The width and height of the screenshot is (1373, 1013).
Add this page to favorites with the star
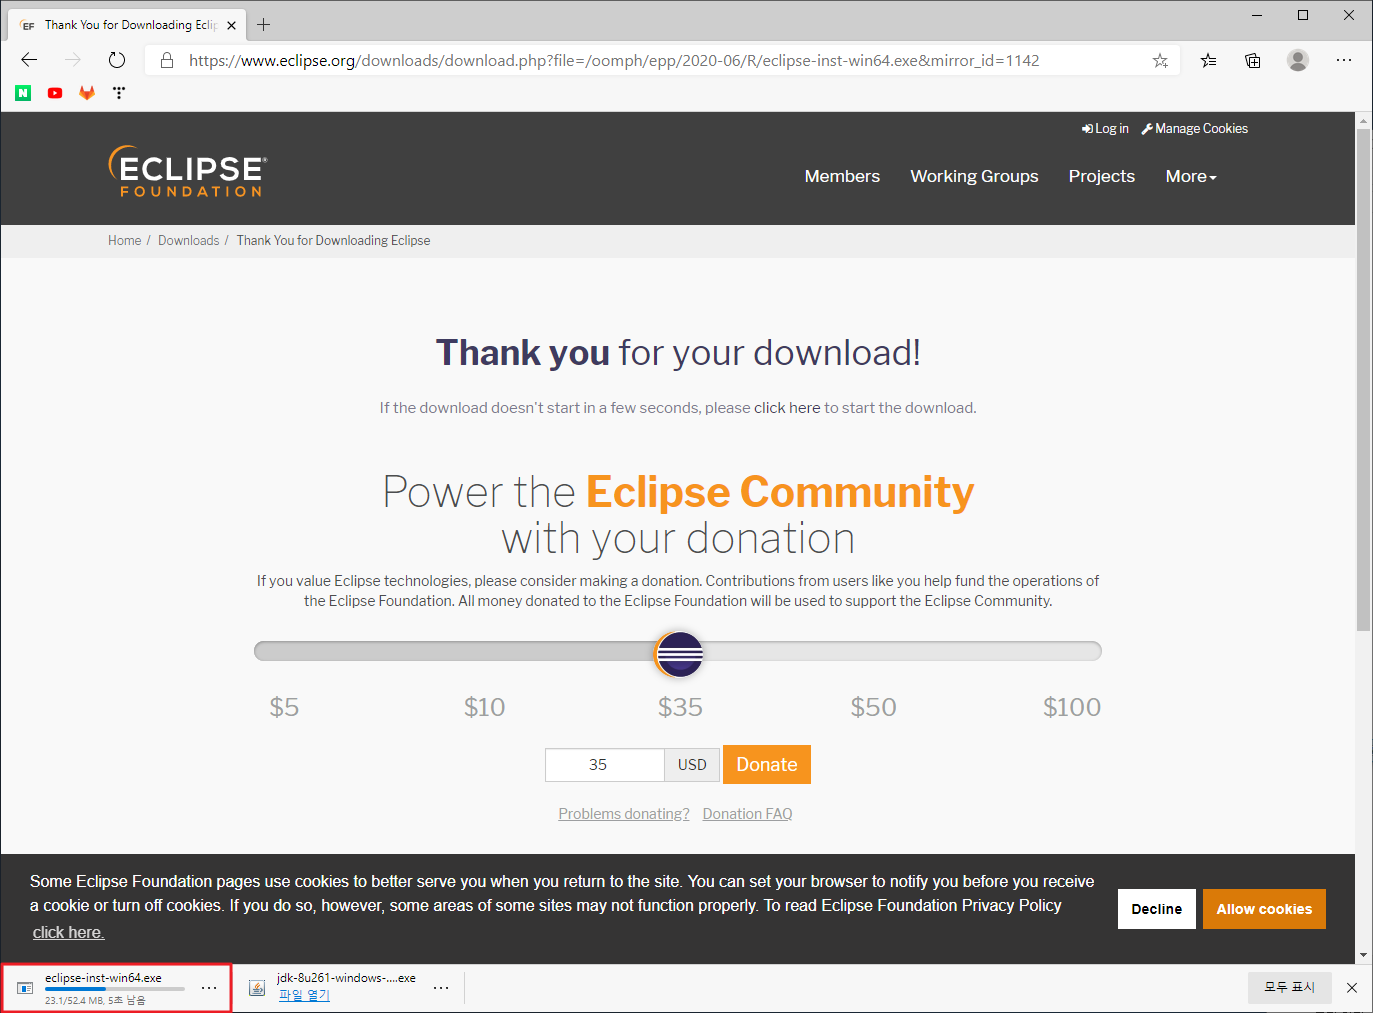[x=1160, y=60]
